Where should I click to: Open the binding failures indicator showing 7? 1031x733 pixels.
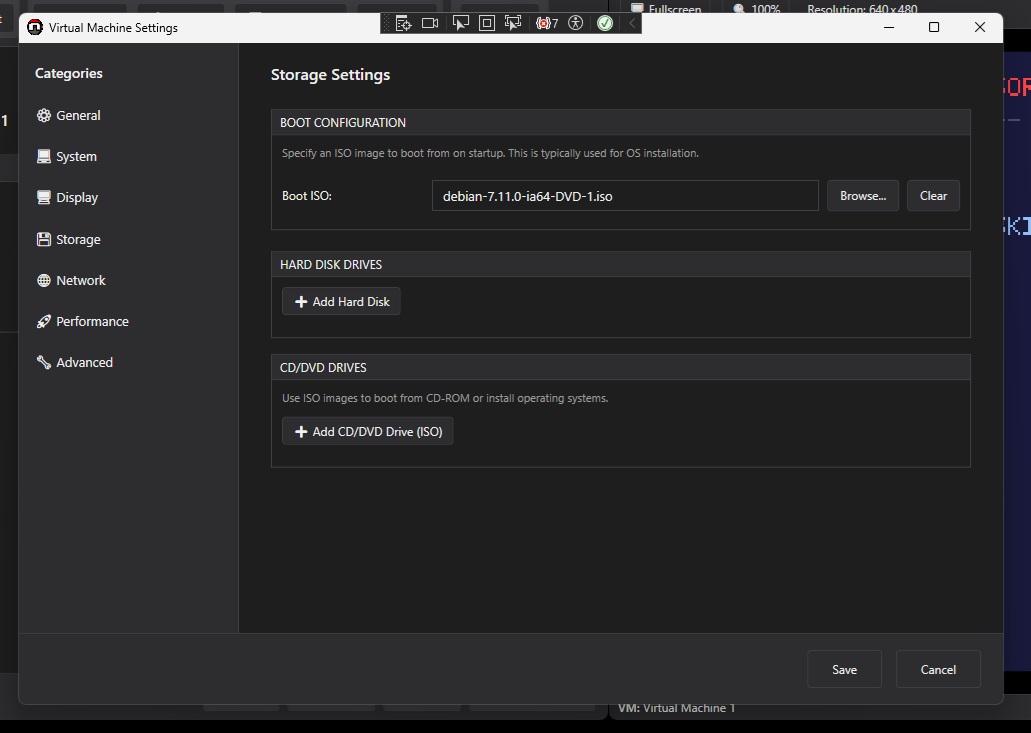tap(546, 24)
